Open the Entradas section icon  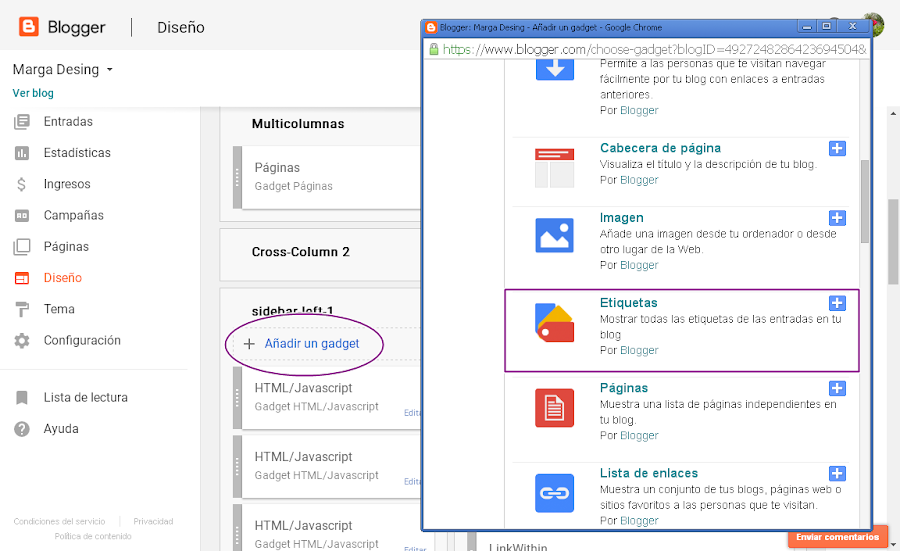pyautogui.click(x=22, y=122)
